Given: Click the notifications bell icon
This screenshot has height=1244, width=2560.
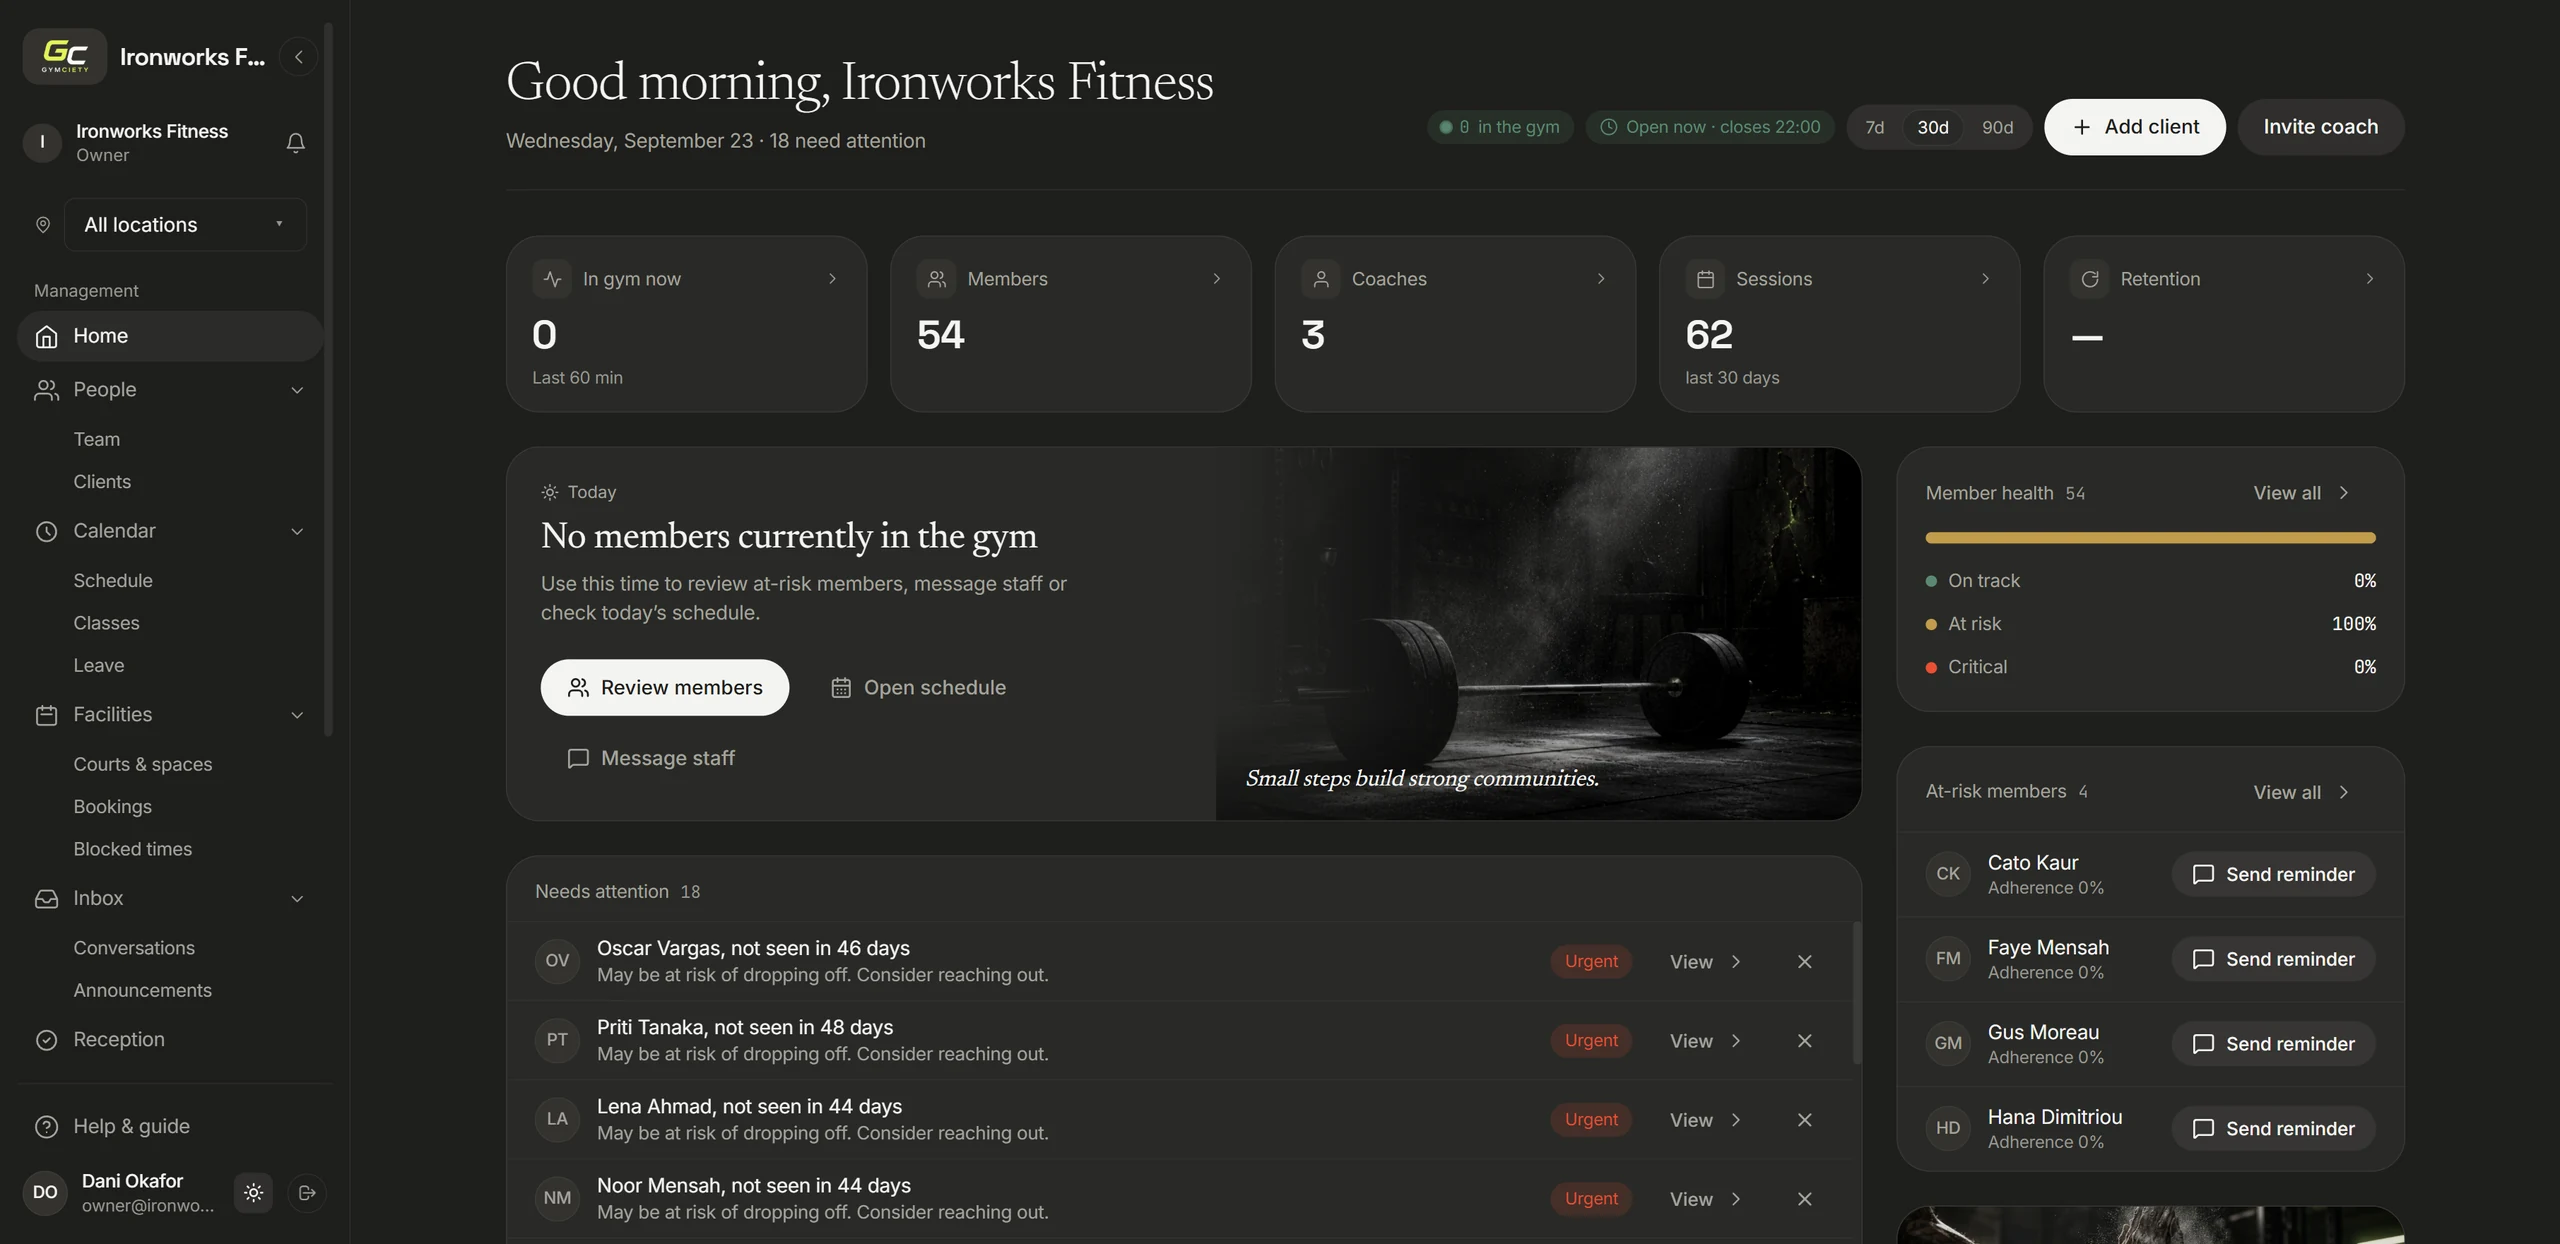Looking at the screenshot, I should click(x=295, y=142).
